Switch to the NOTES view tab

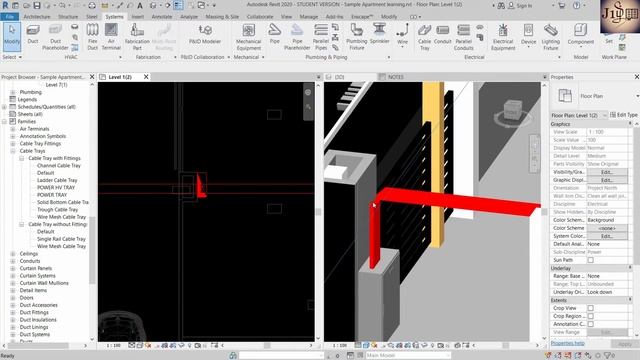click(x=395, y=77)
